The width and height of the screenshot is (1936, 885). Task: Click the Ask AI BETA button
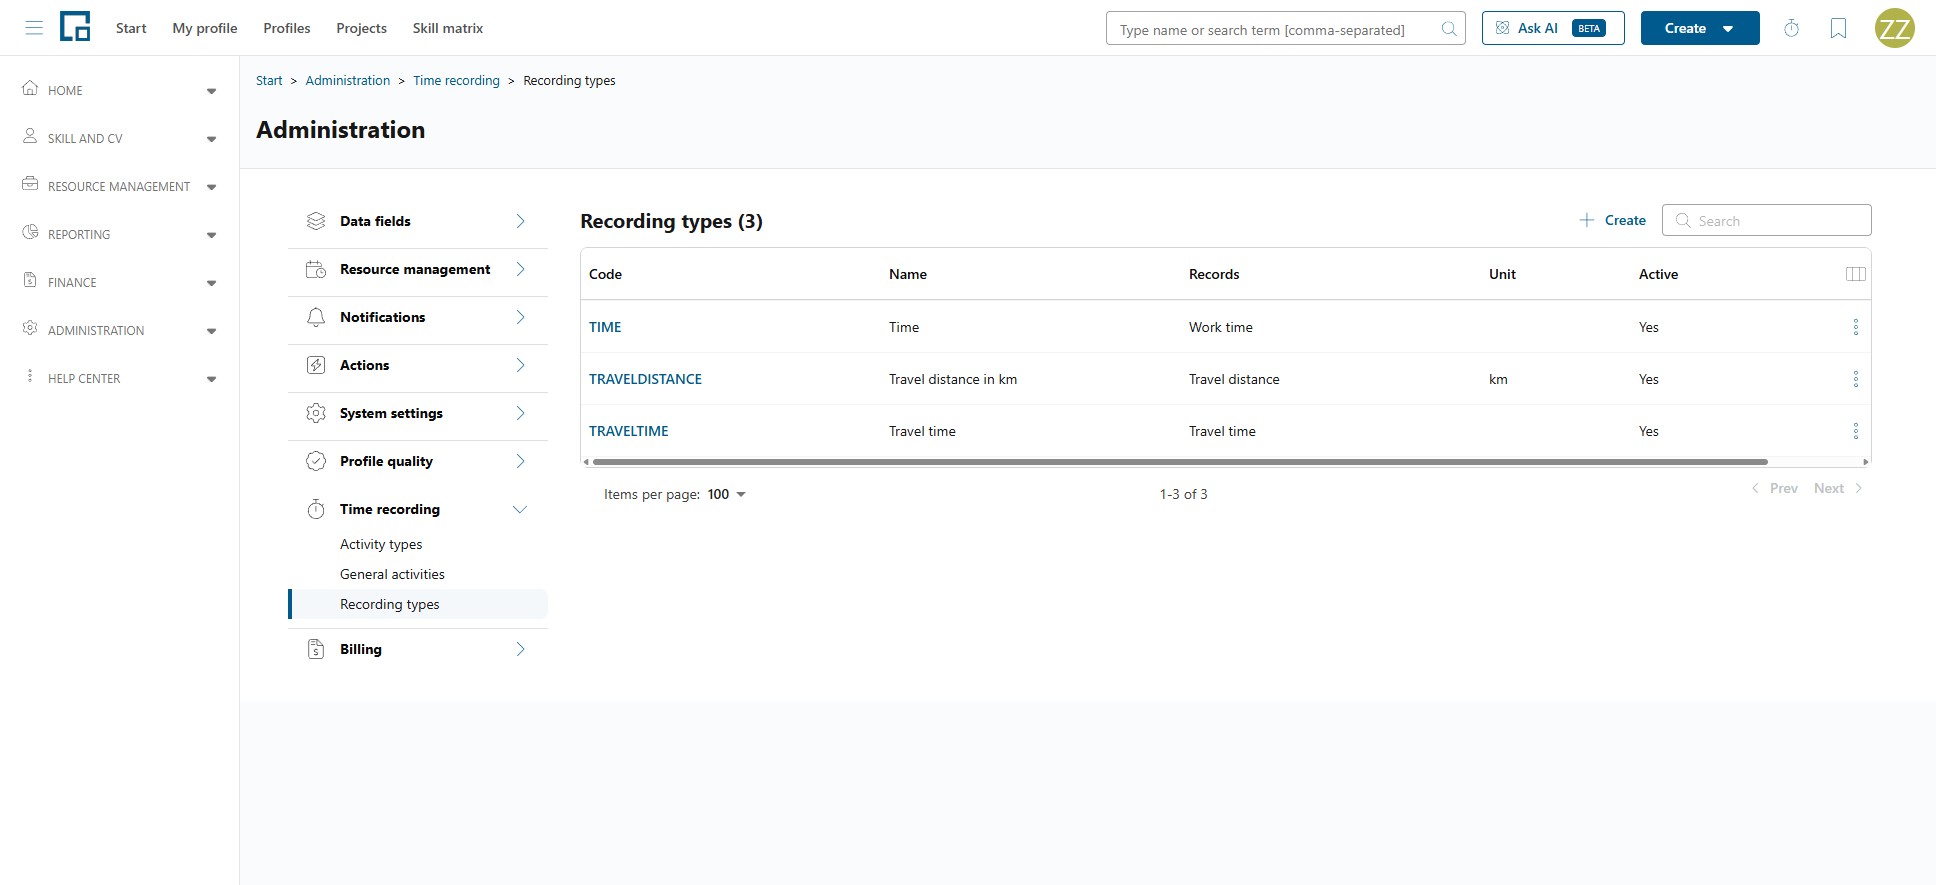pyautogui.click(x=1553, y=28)
